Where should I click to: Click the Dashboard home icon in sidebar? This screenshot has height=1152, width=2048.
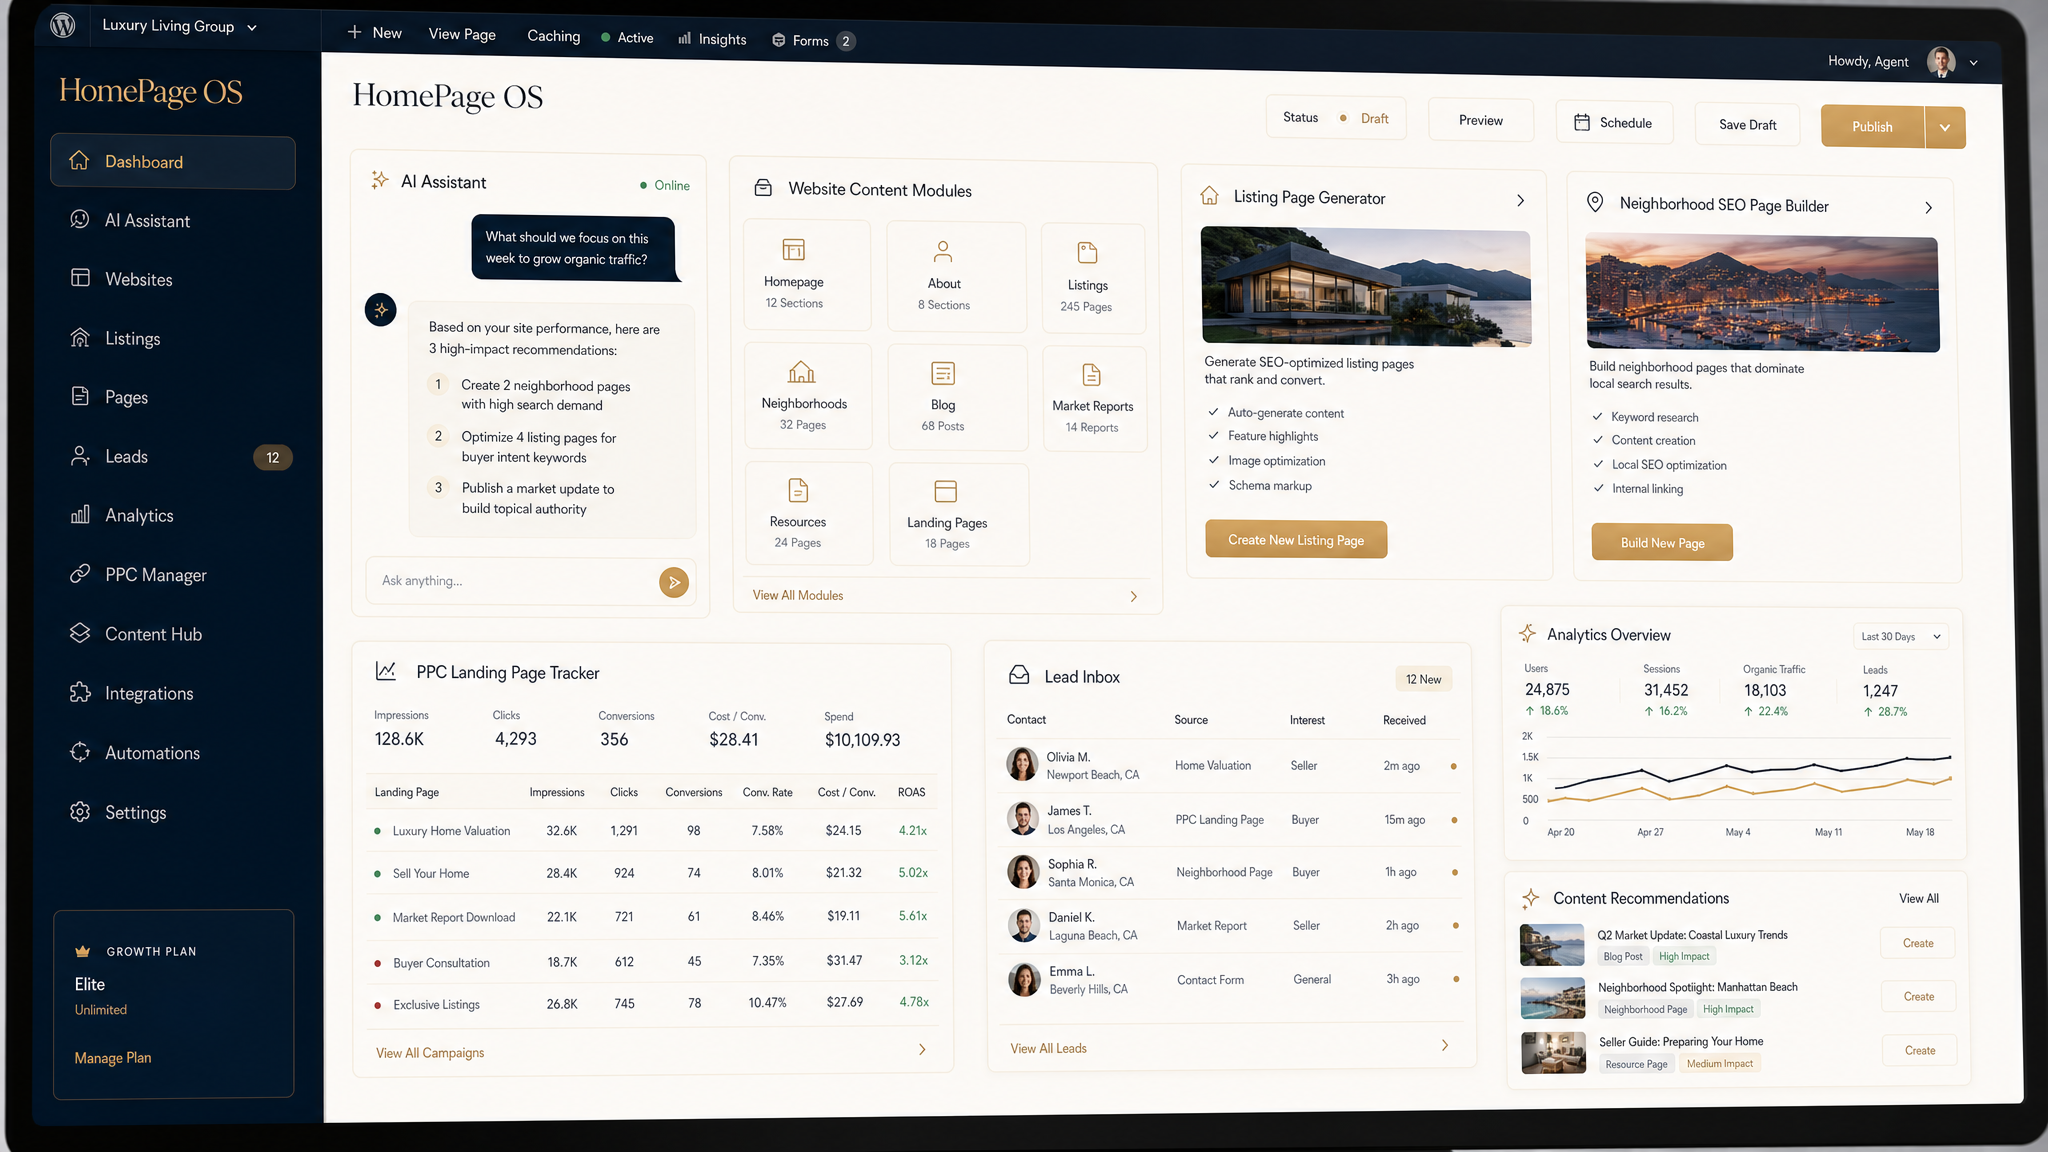tap(79, 161)
